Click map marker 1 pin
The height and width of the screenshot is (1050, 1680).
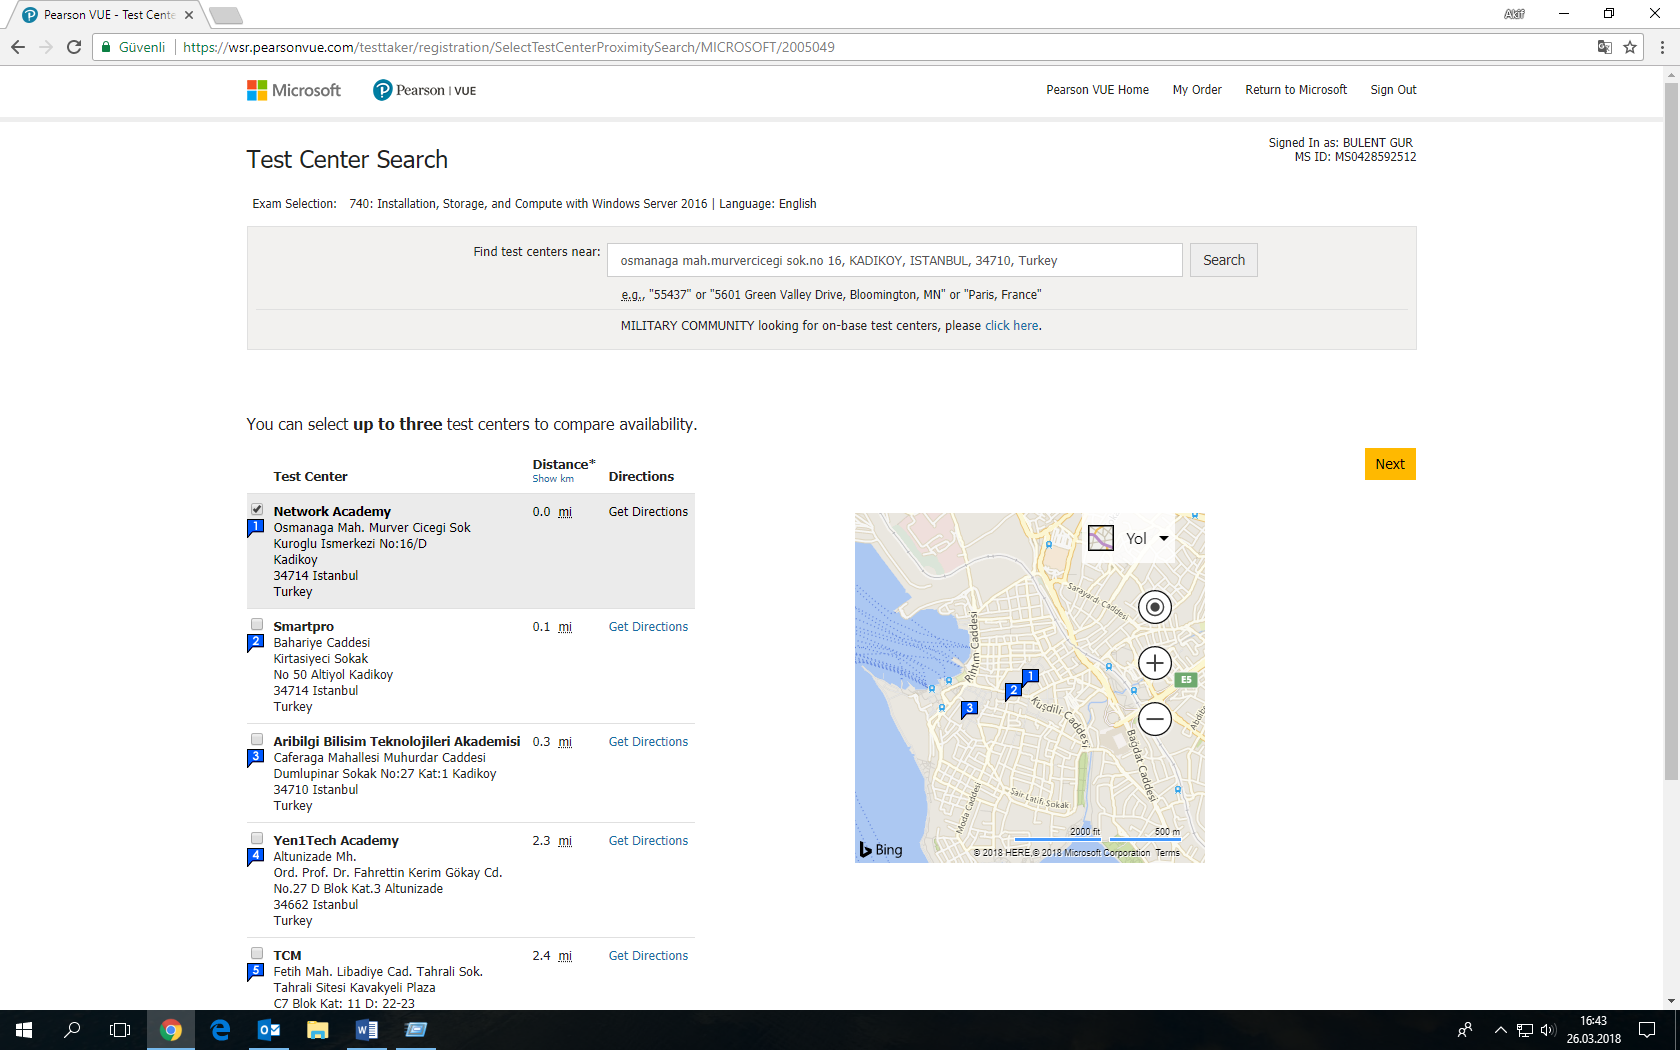coord(1030,677)
